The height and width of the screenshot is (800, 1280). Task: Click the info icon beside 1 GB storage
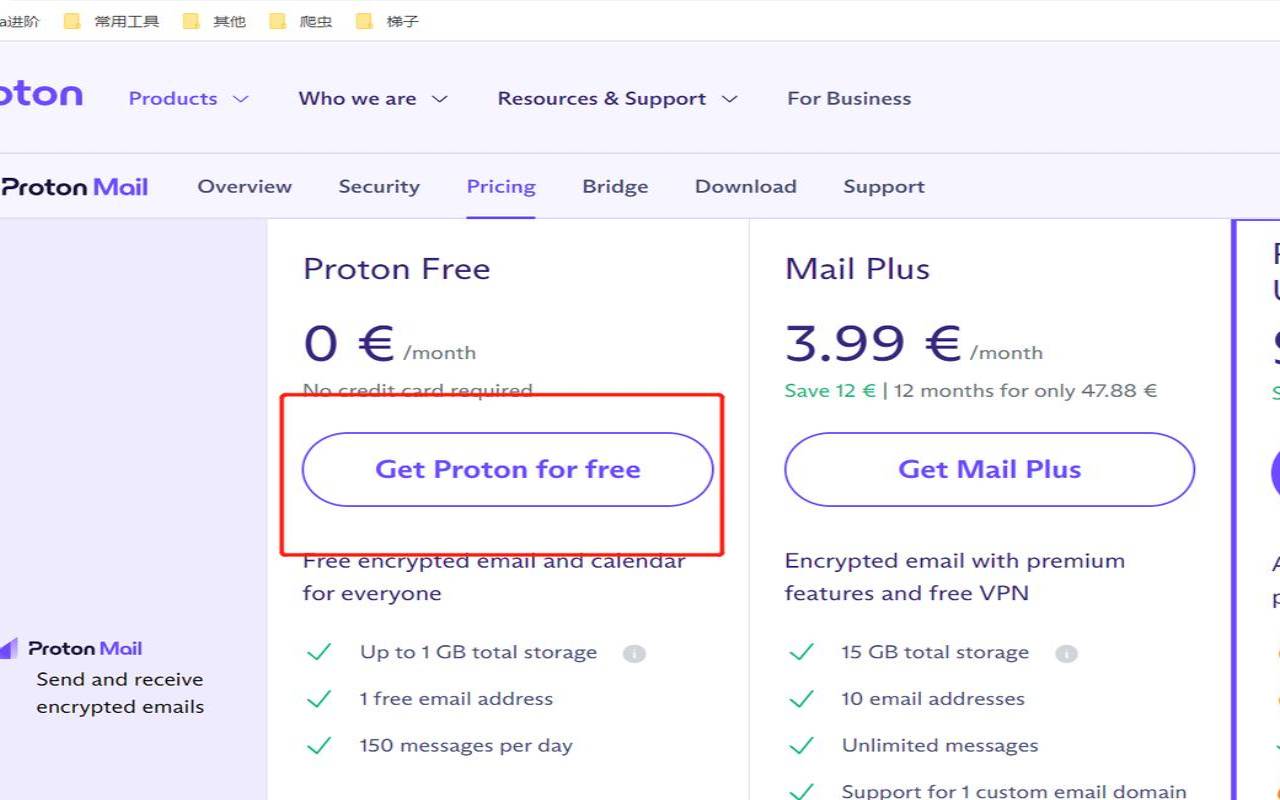pos(634,654)
